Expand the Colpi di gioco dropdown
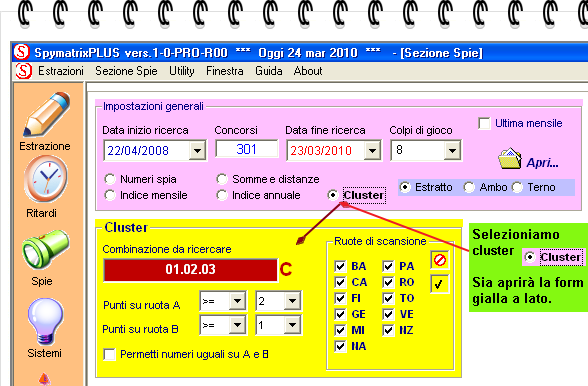Screen dimensions: 588x386 pos(452,150)
